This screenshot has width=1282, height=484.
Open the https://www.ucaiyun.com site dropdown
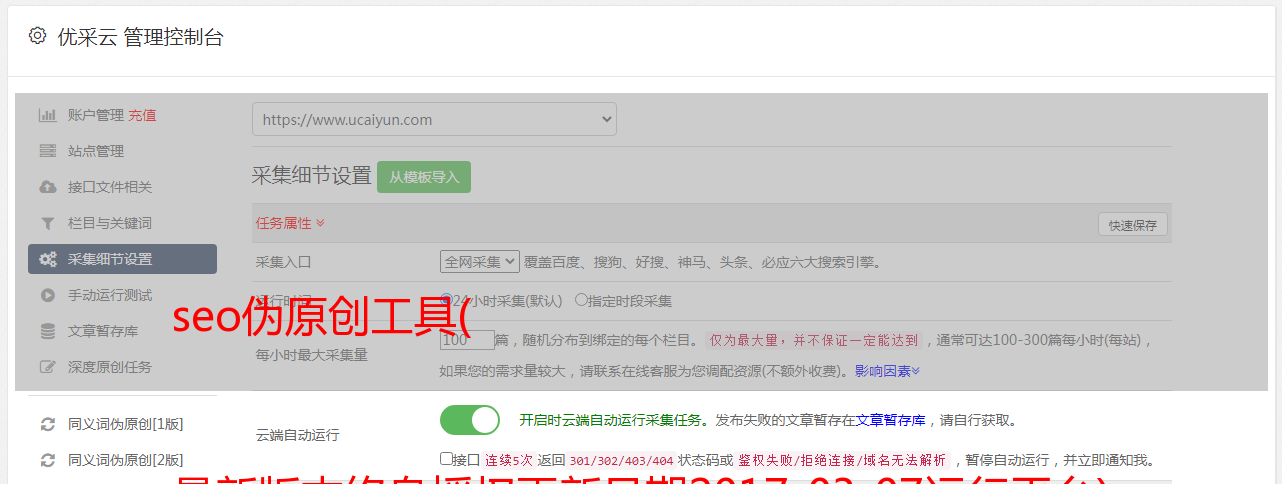tap(434, 119)
